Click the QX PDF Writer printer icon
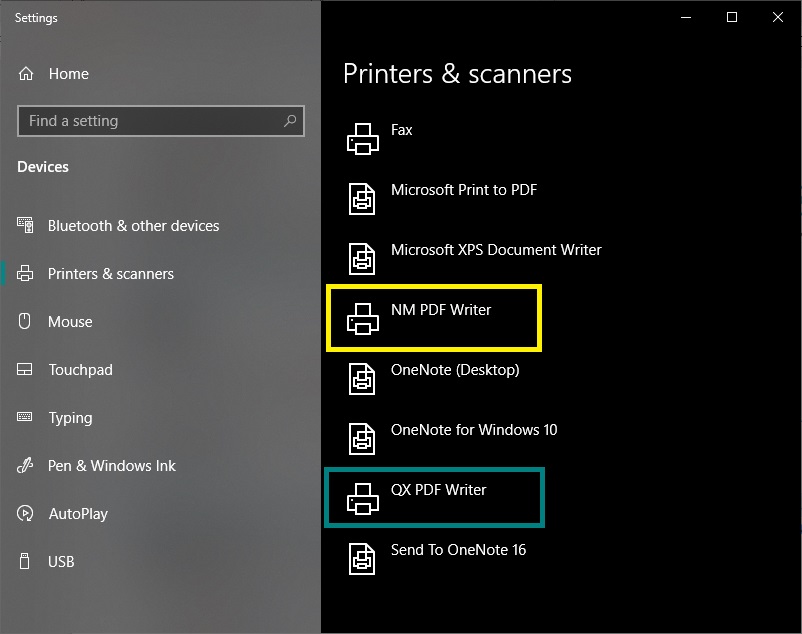 tap(363, 499)
